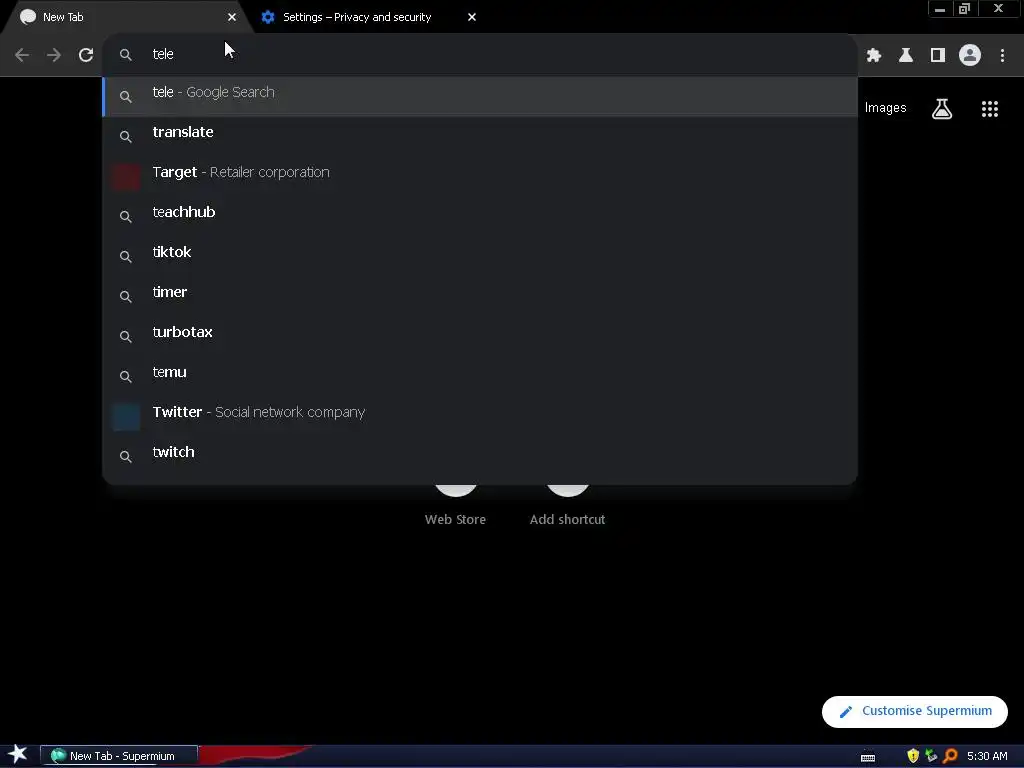
Task: Pick the tiktok suggestion
Action: [x=480, y=256]
